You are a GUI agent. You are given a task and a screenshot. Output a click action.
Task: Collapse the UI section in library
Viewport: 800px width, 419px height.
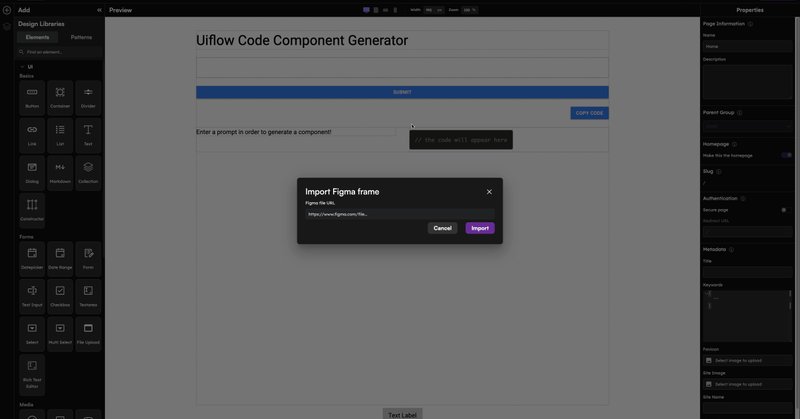point(22,67)
